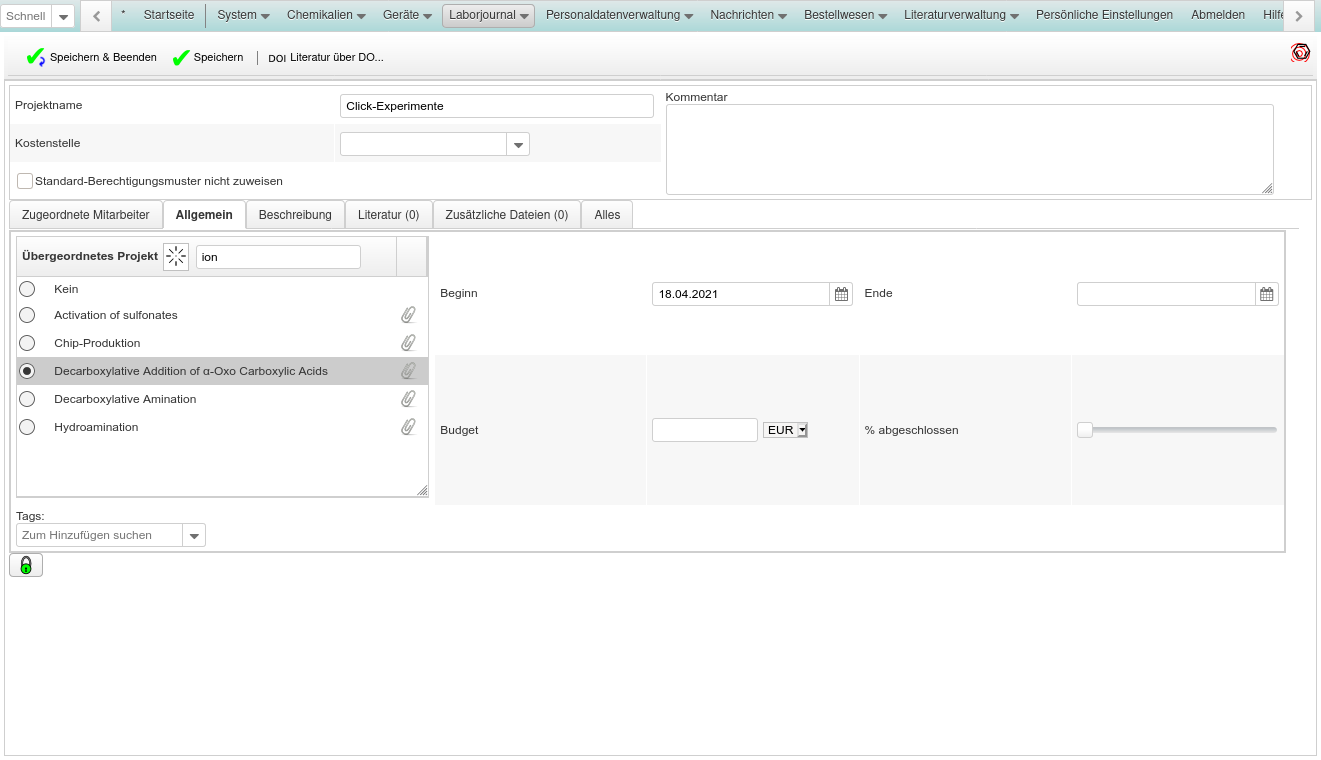Open the Chemikalien menu

(x=326, y=15)
